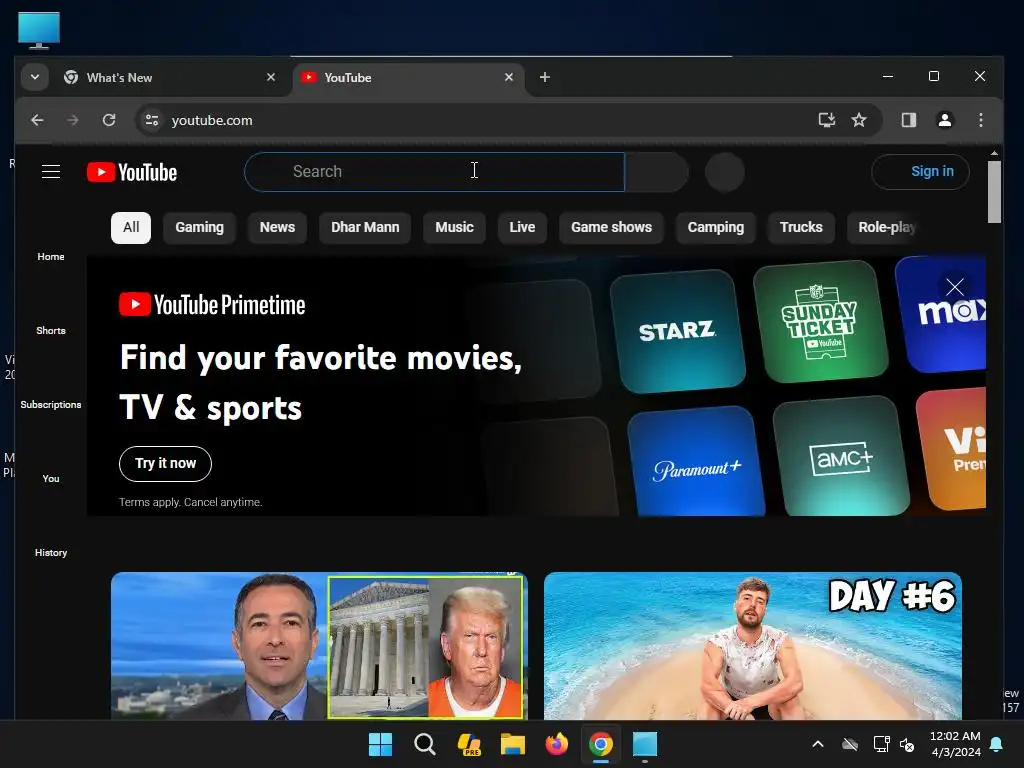Open the This PC desktop icon
1024x768 pixels.
point(39,30)
